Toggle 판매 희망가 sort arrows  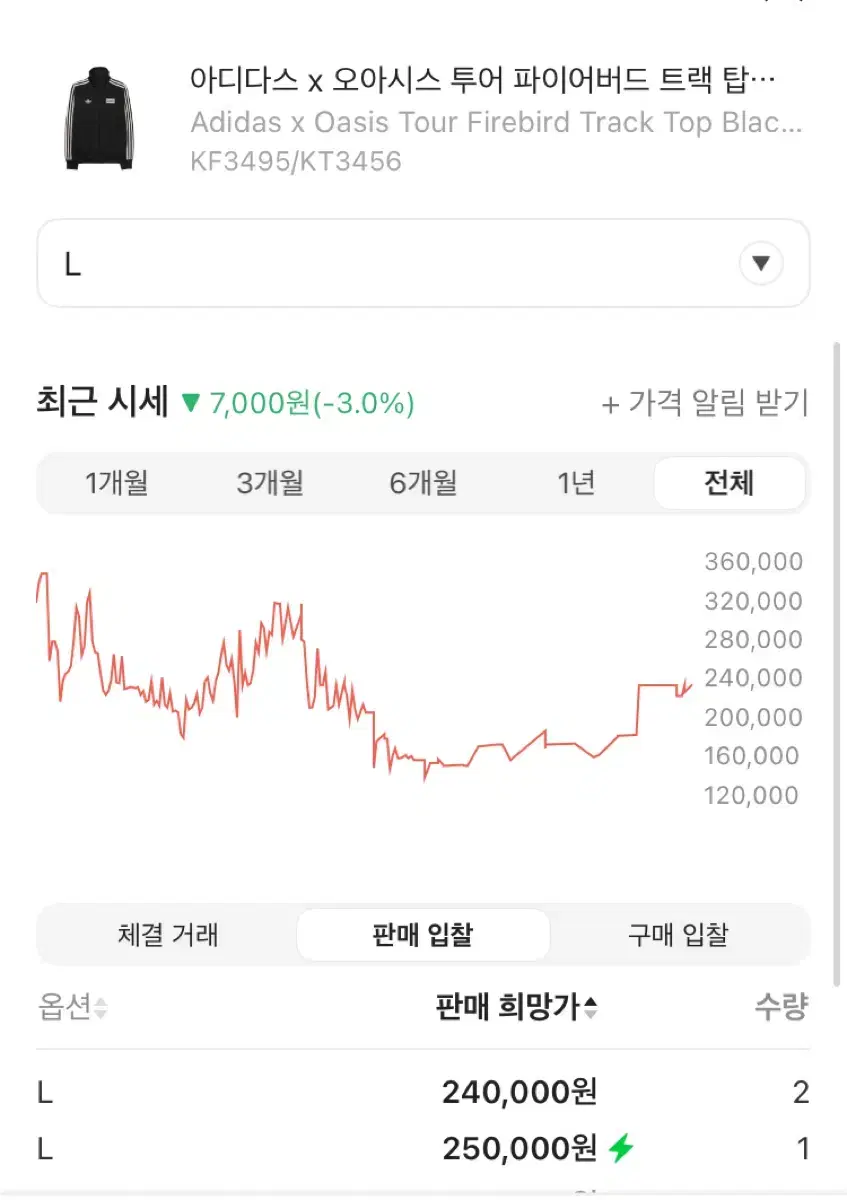pyautogui.click(x=591, y=1008)
